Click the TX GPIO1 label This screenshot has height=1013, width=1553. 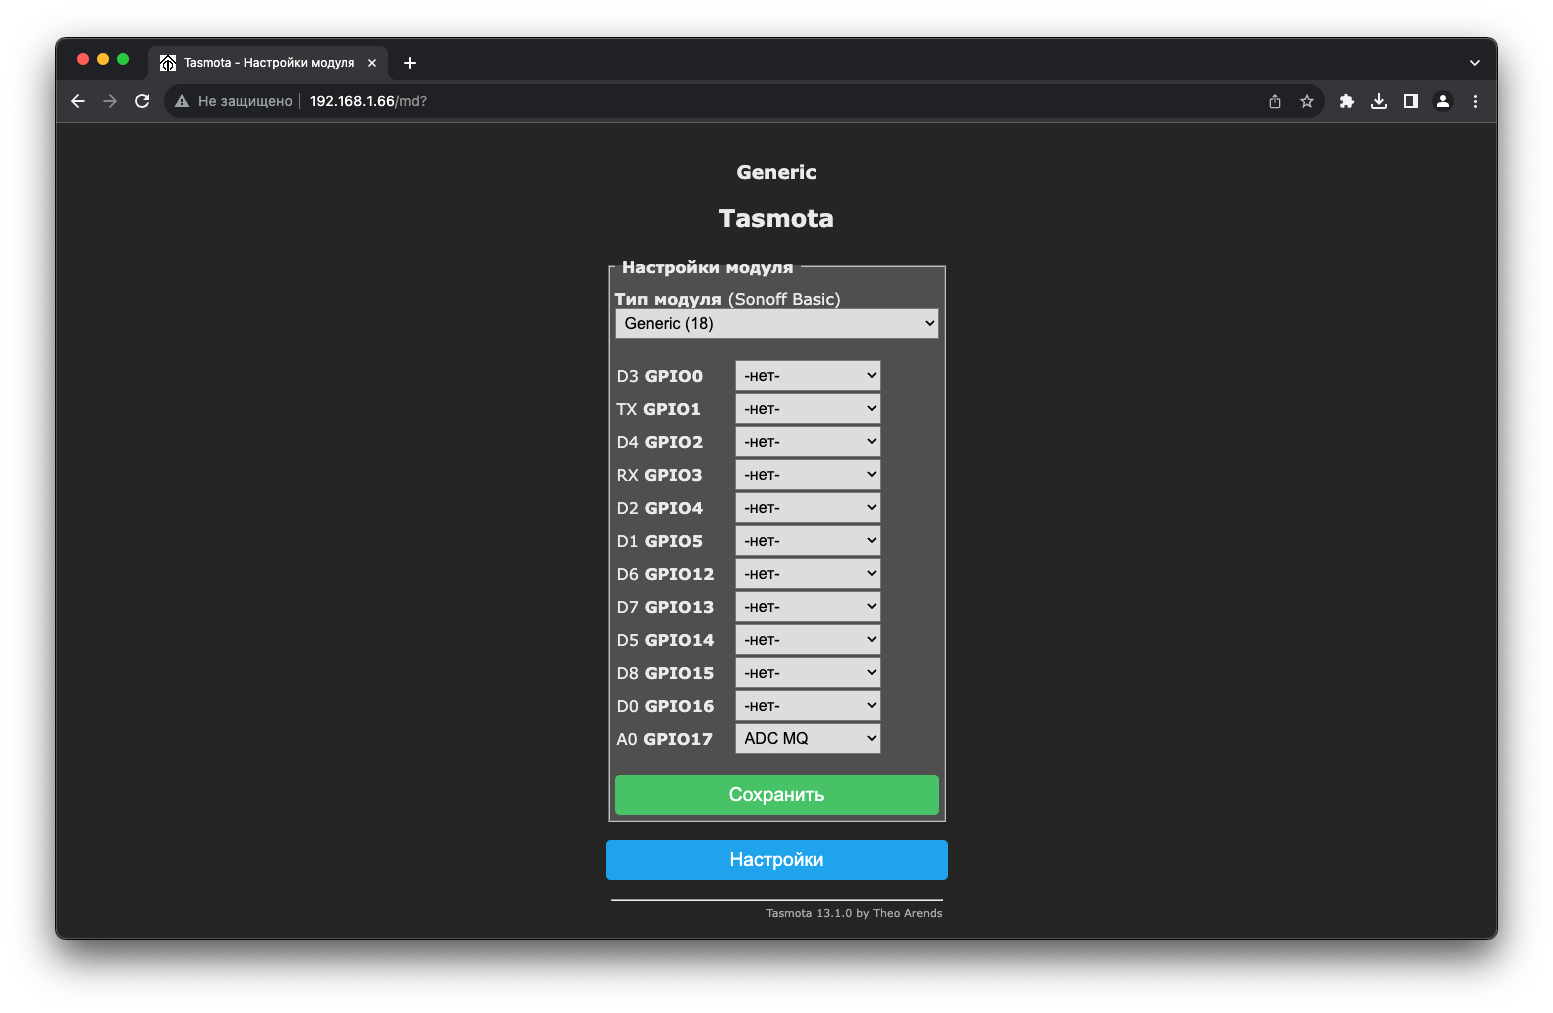(x=659, y=409)
